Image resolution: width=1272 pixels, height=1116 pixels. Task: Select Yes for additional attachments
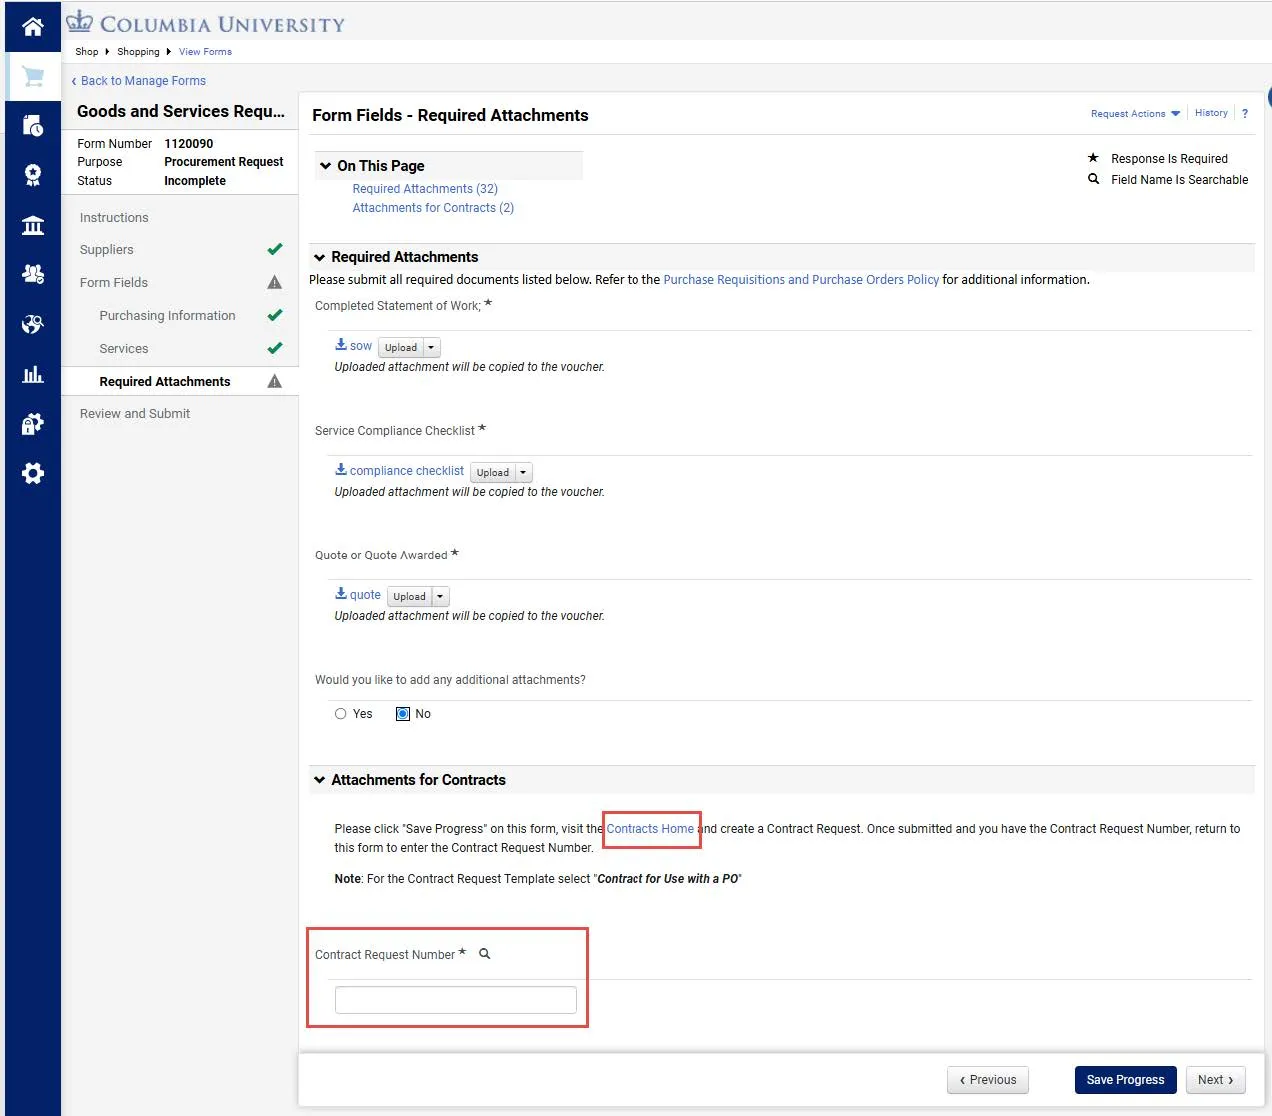[x=341, y=714]
